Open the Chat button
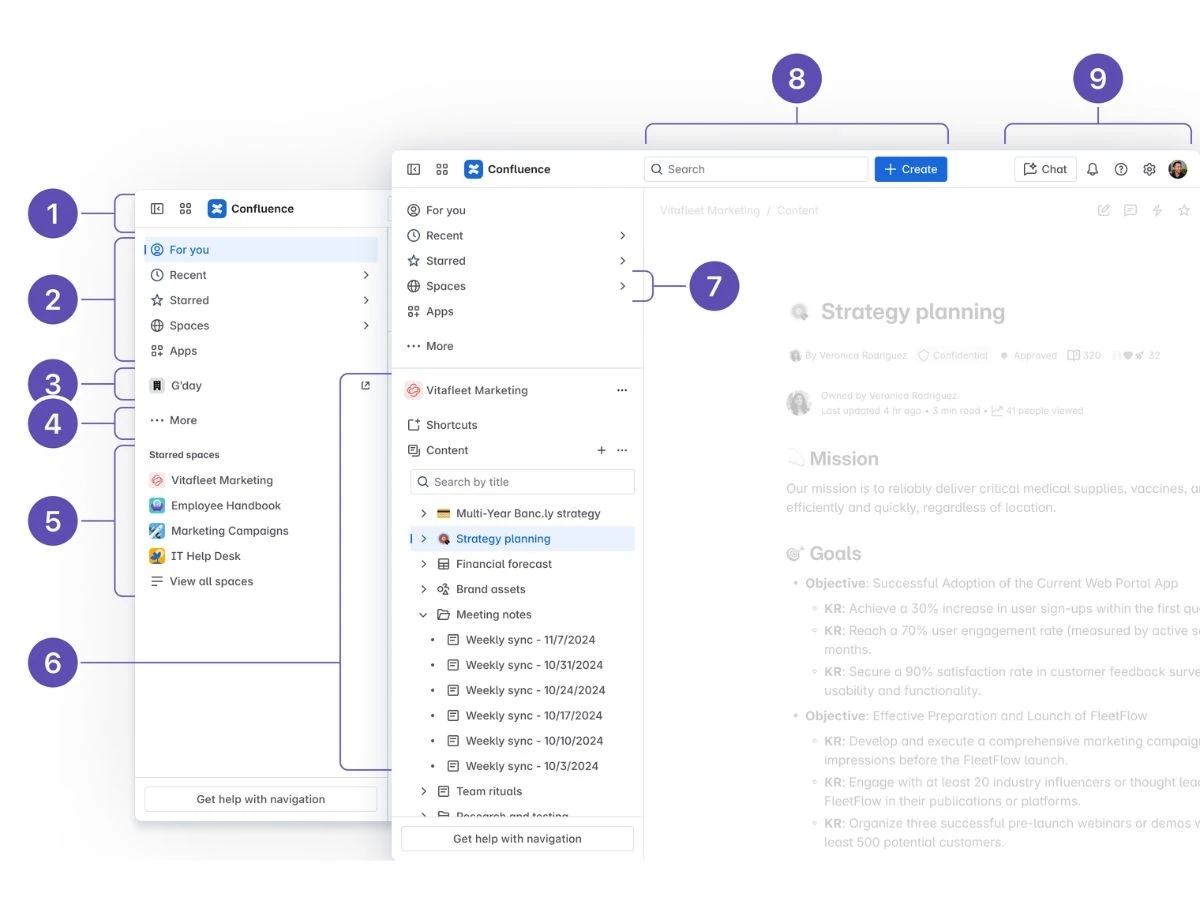1200x900 pixels. 1045,169
